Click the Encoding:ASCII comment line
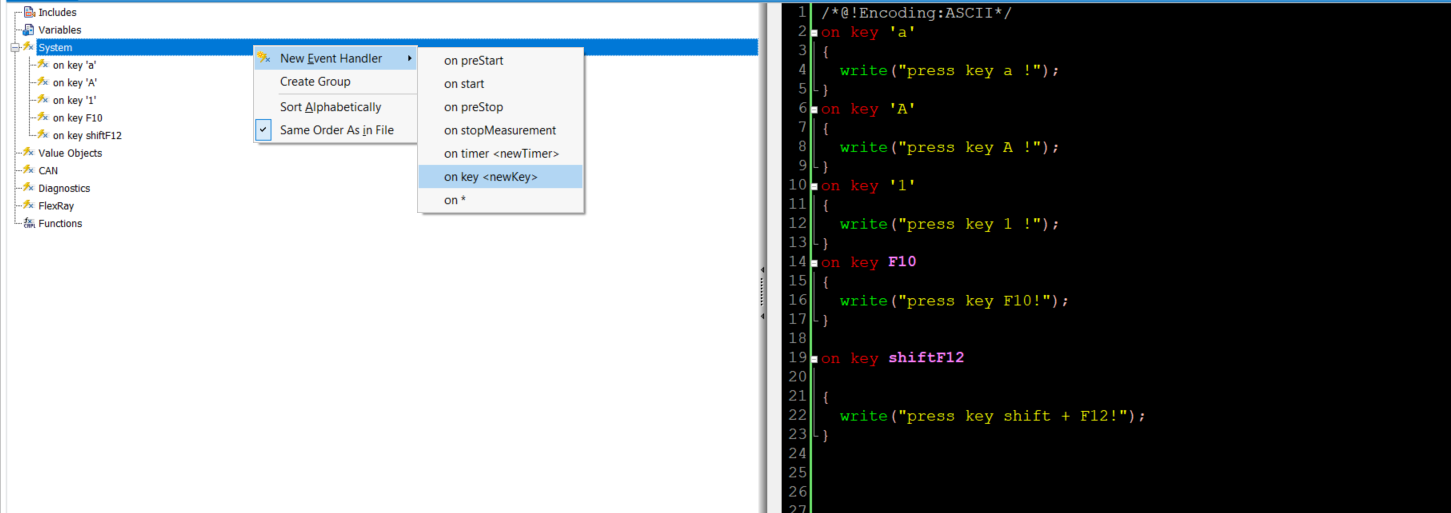Viewport: 1451px width, 513px height. [x=917, y=13]
